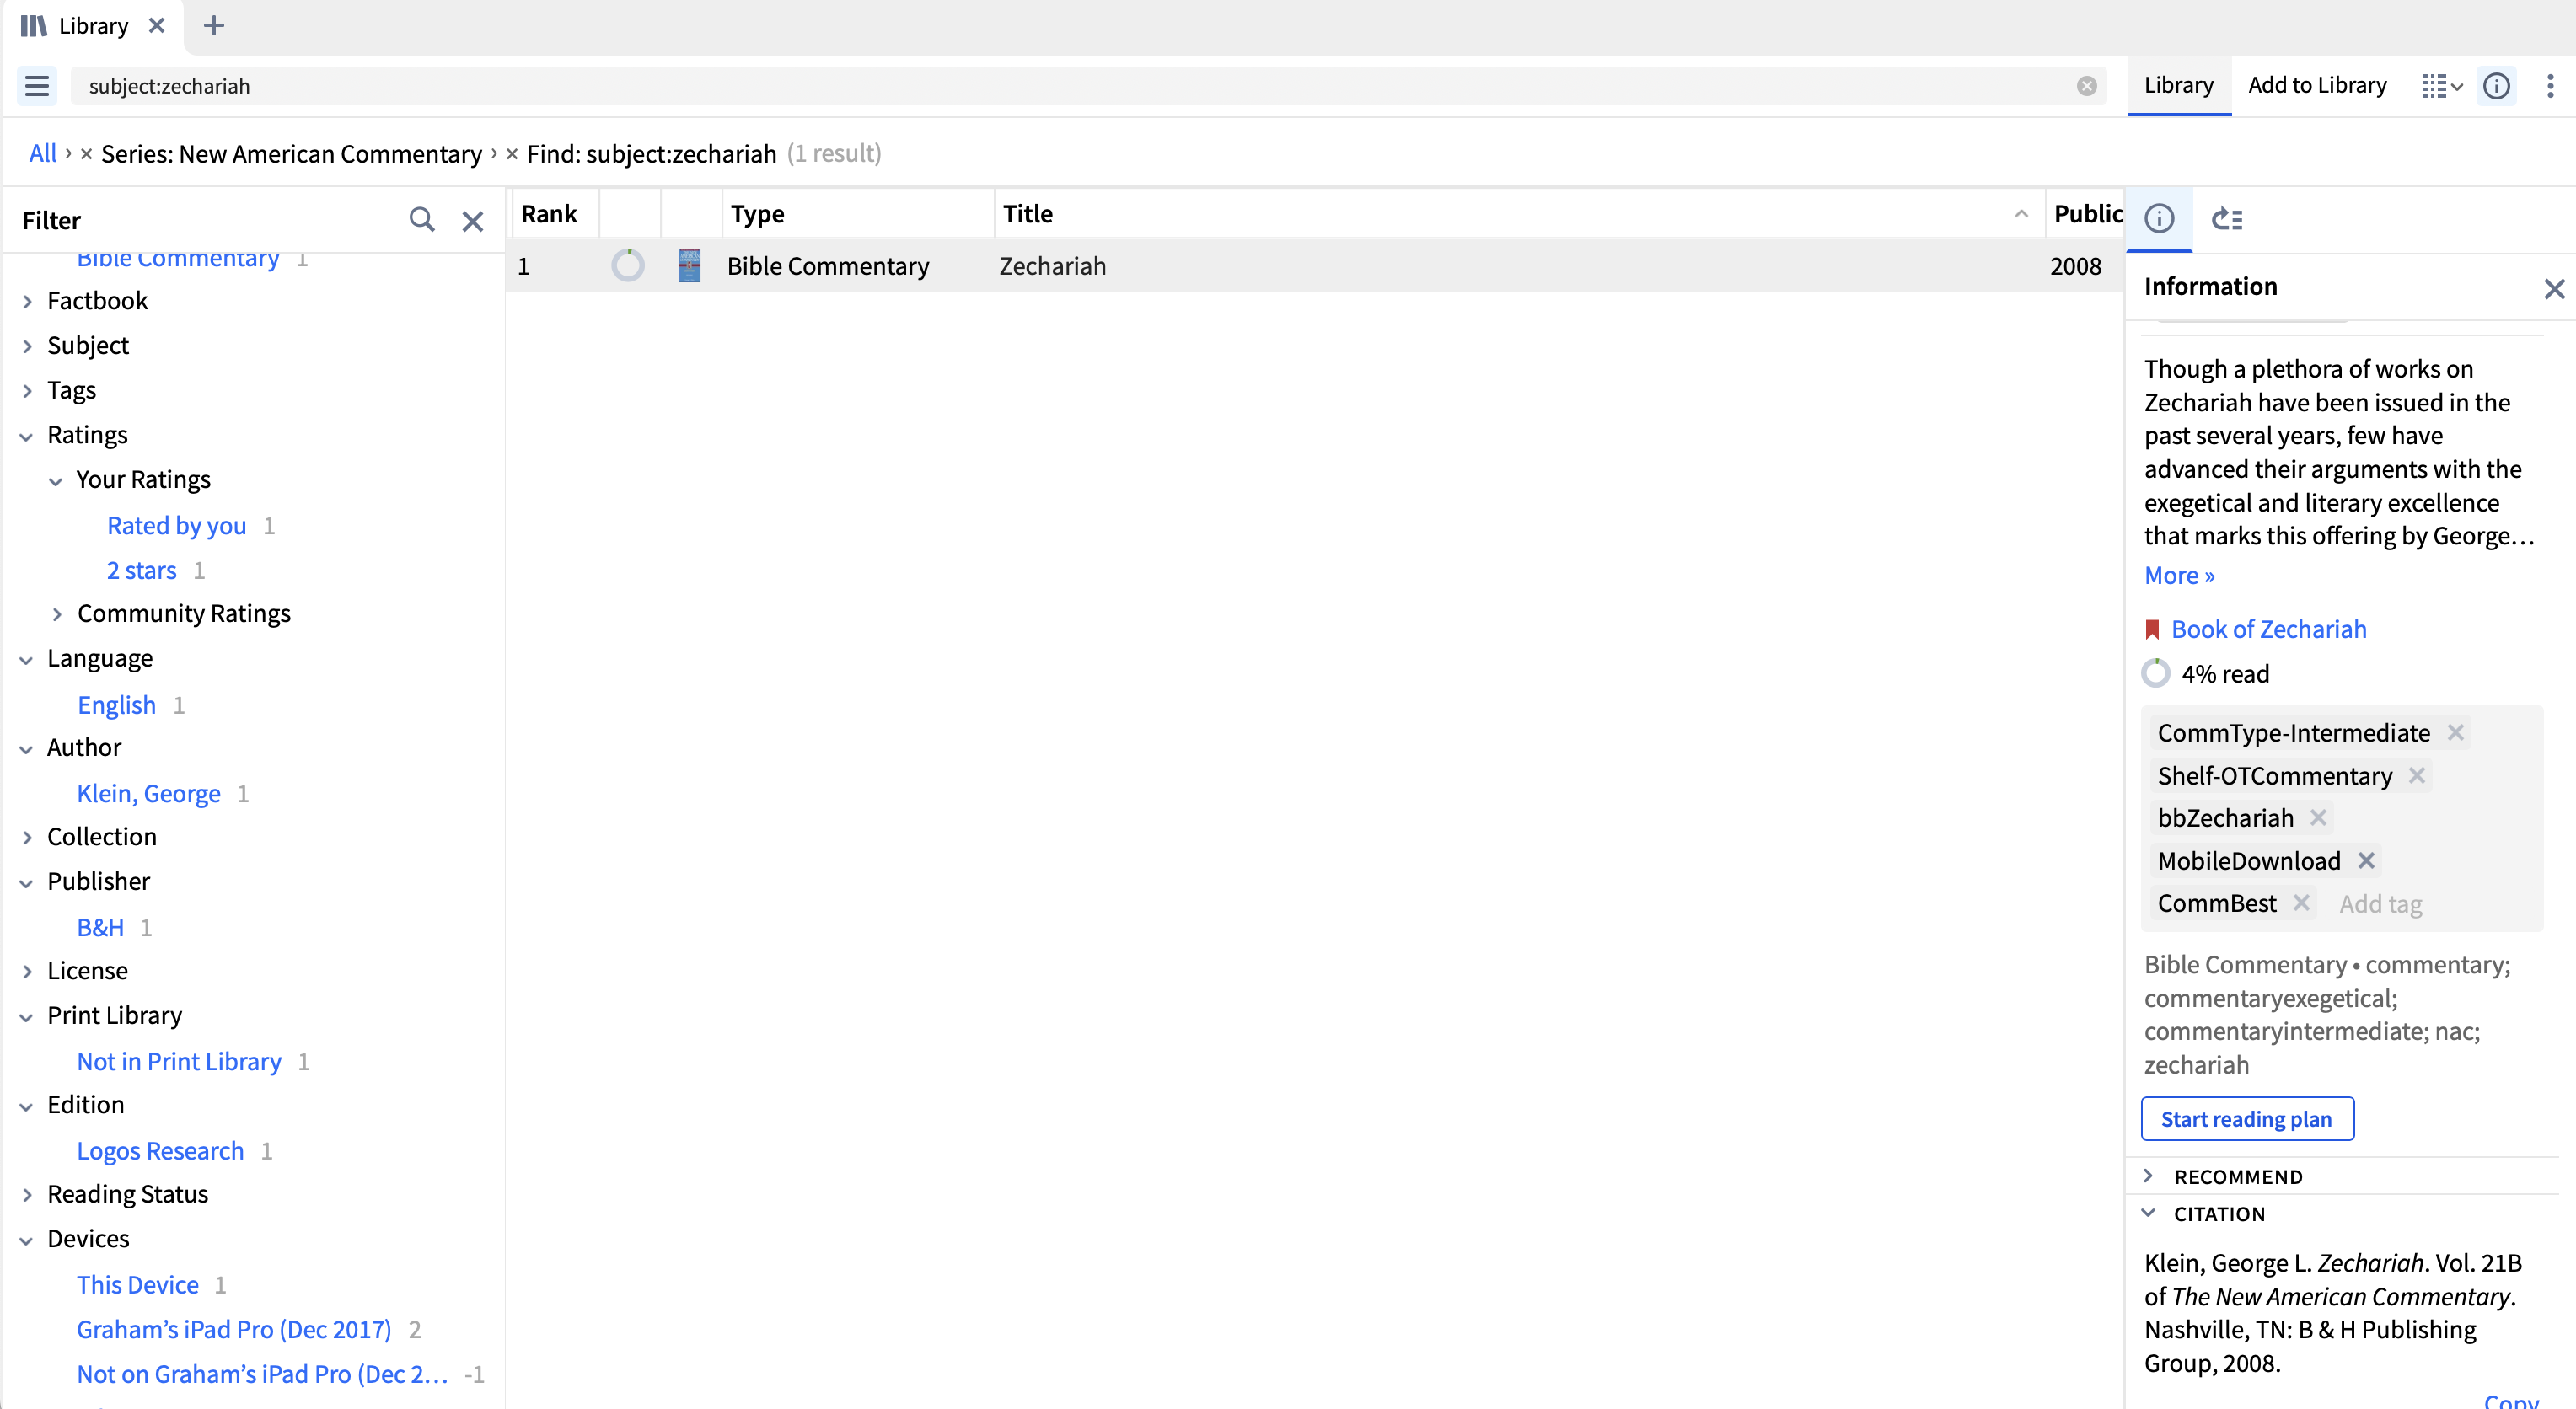Image resolution: width=2576 pixels, height=1409 pixels.
Task: Switch to Add to Library tab
Action: point(2317,86)
